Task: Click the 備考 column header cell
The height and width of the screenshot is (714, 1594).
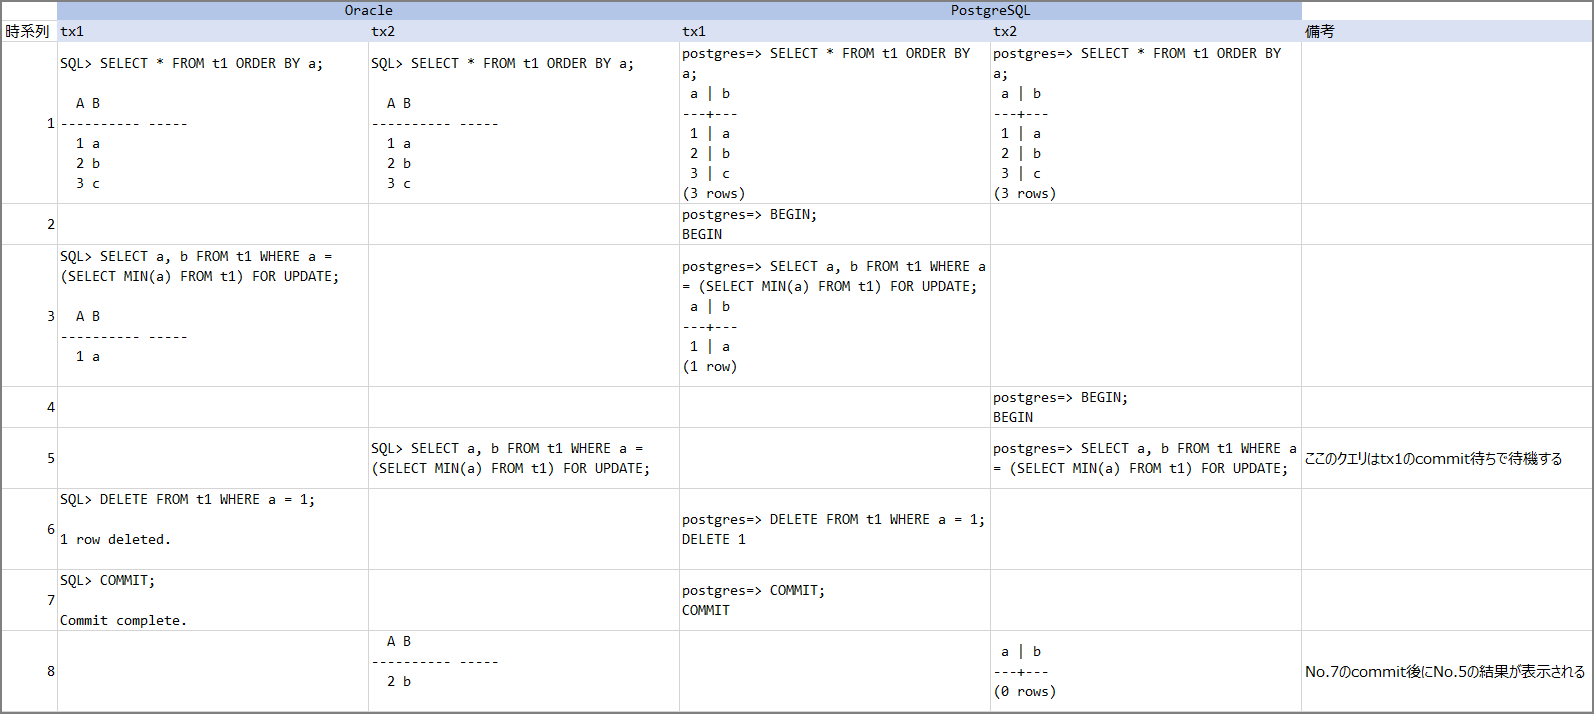Action: click(1445, 31)
